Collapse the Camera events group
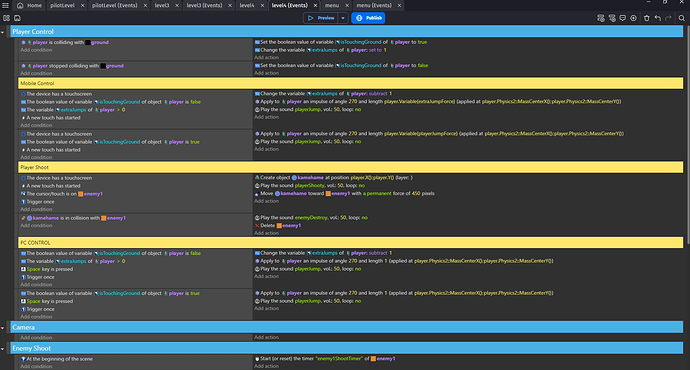Viewport: 690px width, 370px height. pyautogui.click(x=3, y=328)
